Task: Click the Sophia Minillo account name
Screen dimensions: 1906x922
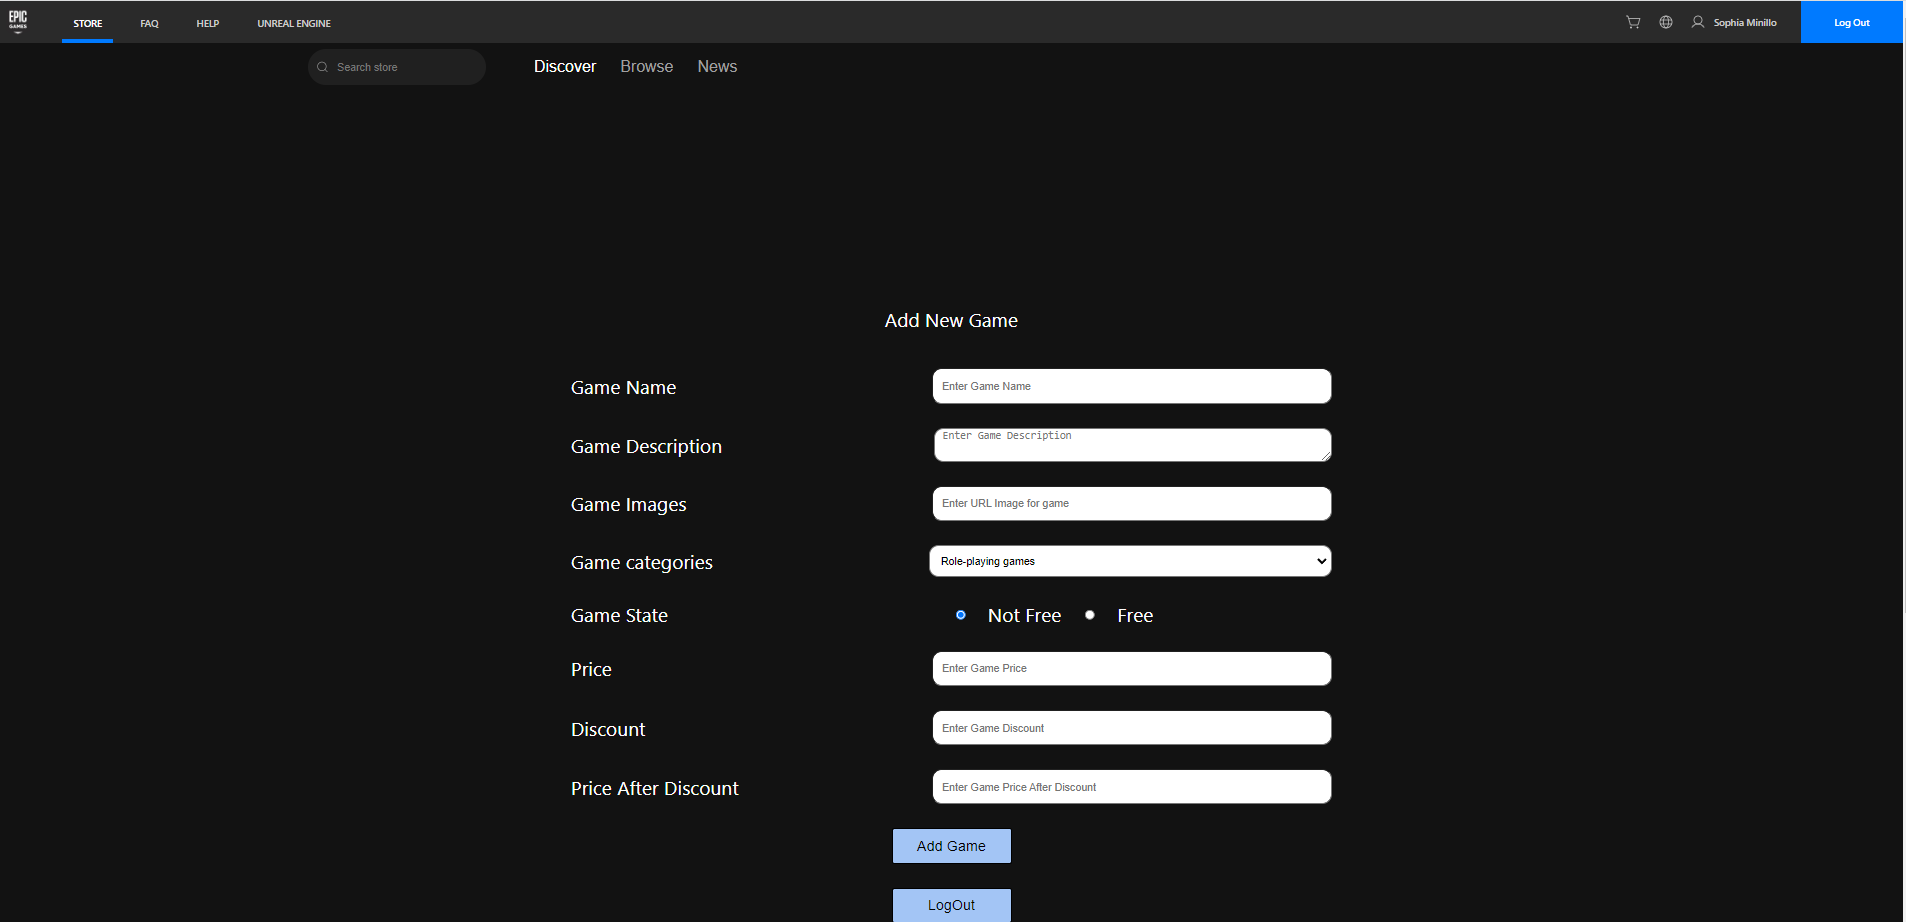Action: click(x=1745, y=22)
